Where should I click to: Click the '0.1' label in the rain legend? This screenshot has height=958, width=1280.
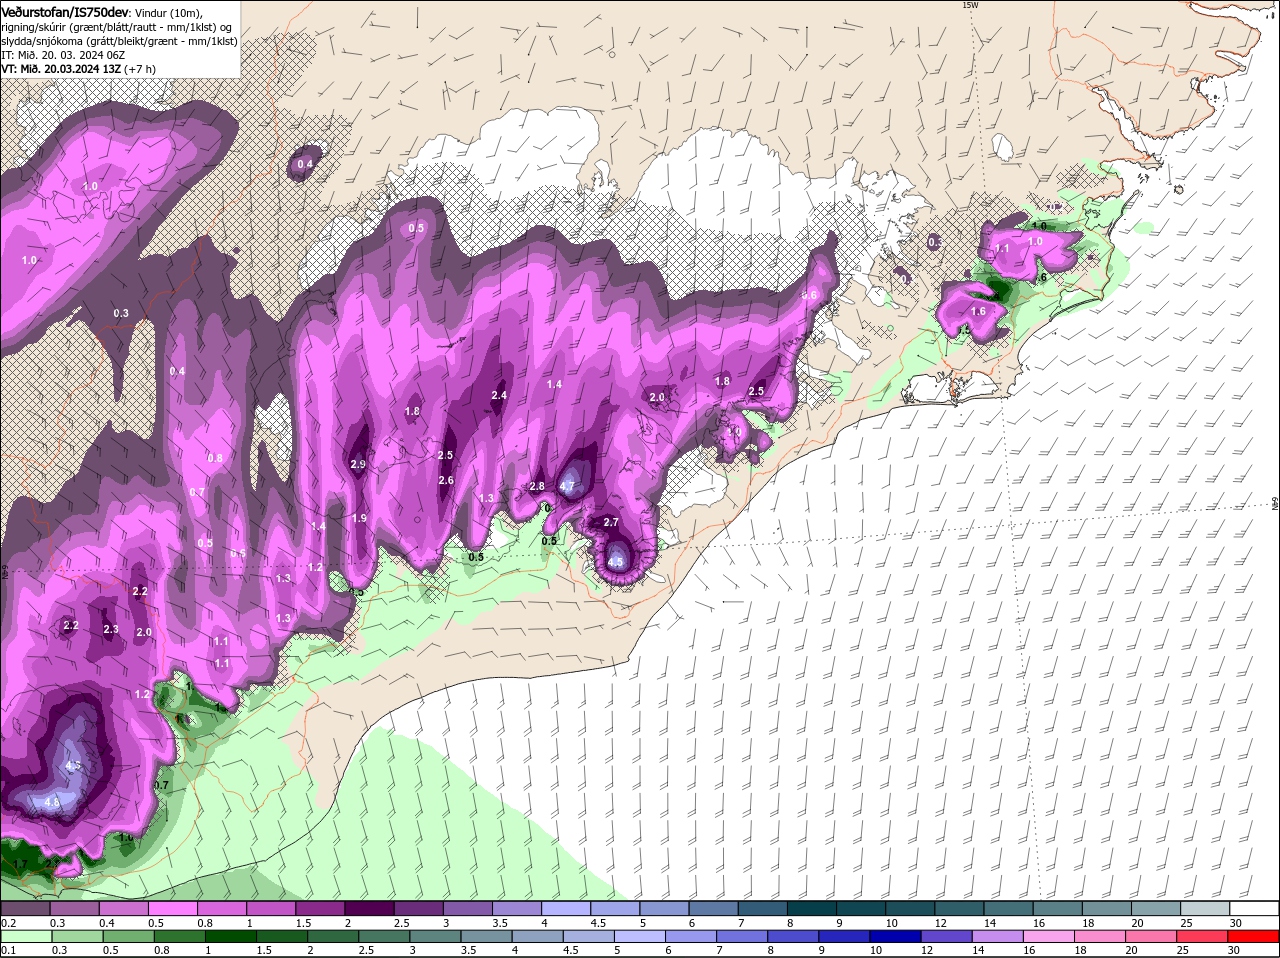click(8, 949)
